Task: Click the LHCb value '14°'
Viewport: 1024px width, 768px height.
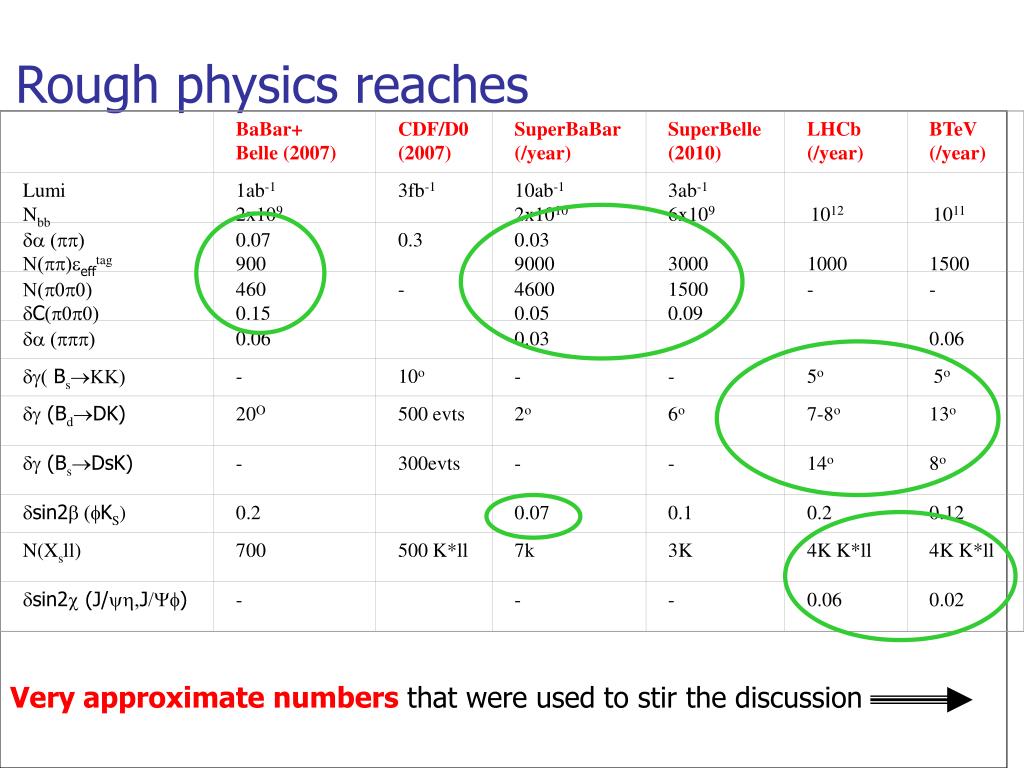Action: [x=820, y=464]
